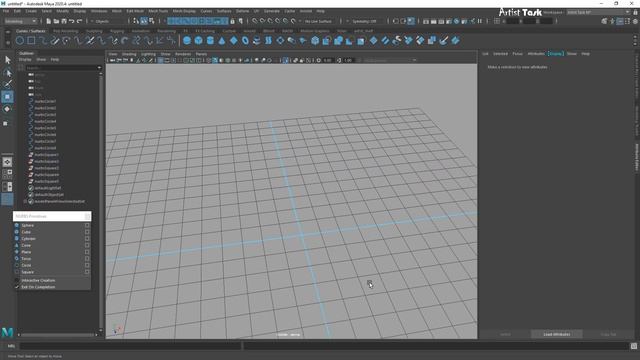This screenshot has width=640, height=360.
Task: Toggle the lock selection padlock icon
Action: coord(233,21)
